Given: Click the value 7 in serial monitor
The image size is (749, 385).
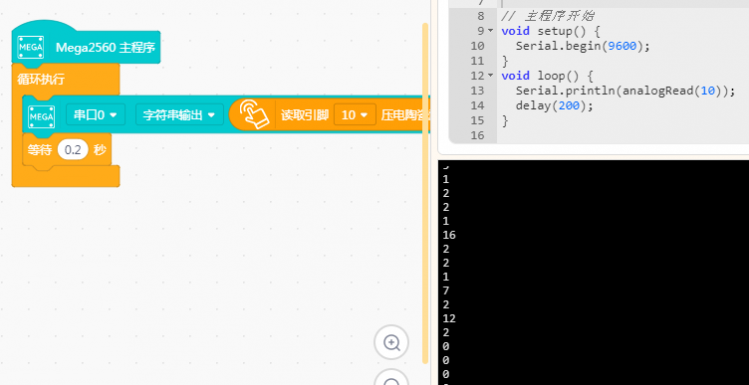Looking at the screenshot, I should (446, 290).
